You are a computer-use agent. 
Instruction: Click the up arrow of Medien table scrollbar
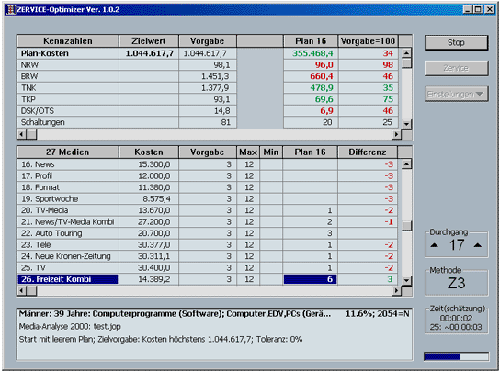(x=406, y=164)
